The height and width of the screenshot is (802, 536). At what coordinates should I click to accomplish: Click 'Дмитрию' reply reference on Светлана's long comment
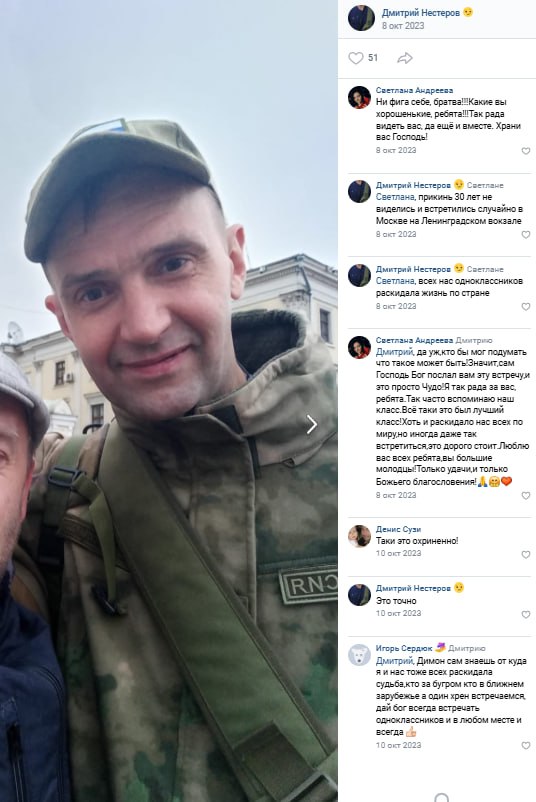(474, 340)
